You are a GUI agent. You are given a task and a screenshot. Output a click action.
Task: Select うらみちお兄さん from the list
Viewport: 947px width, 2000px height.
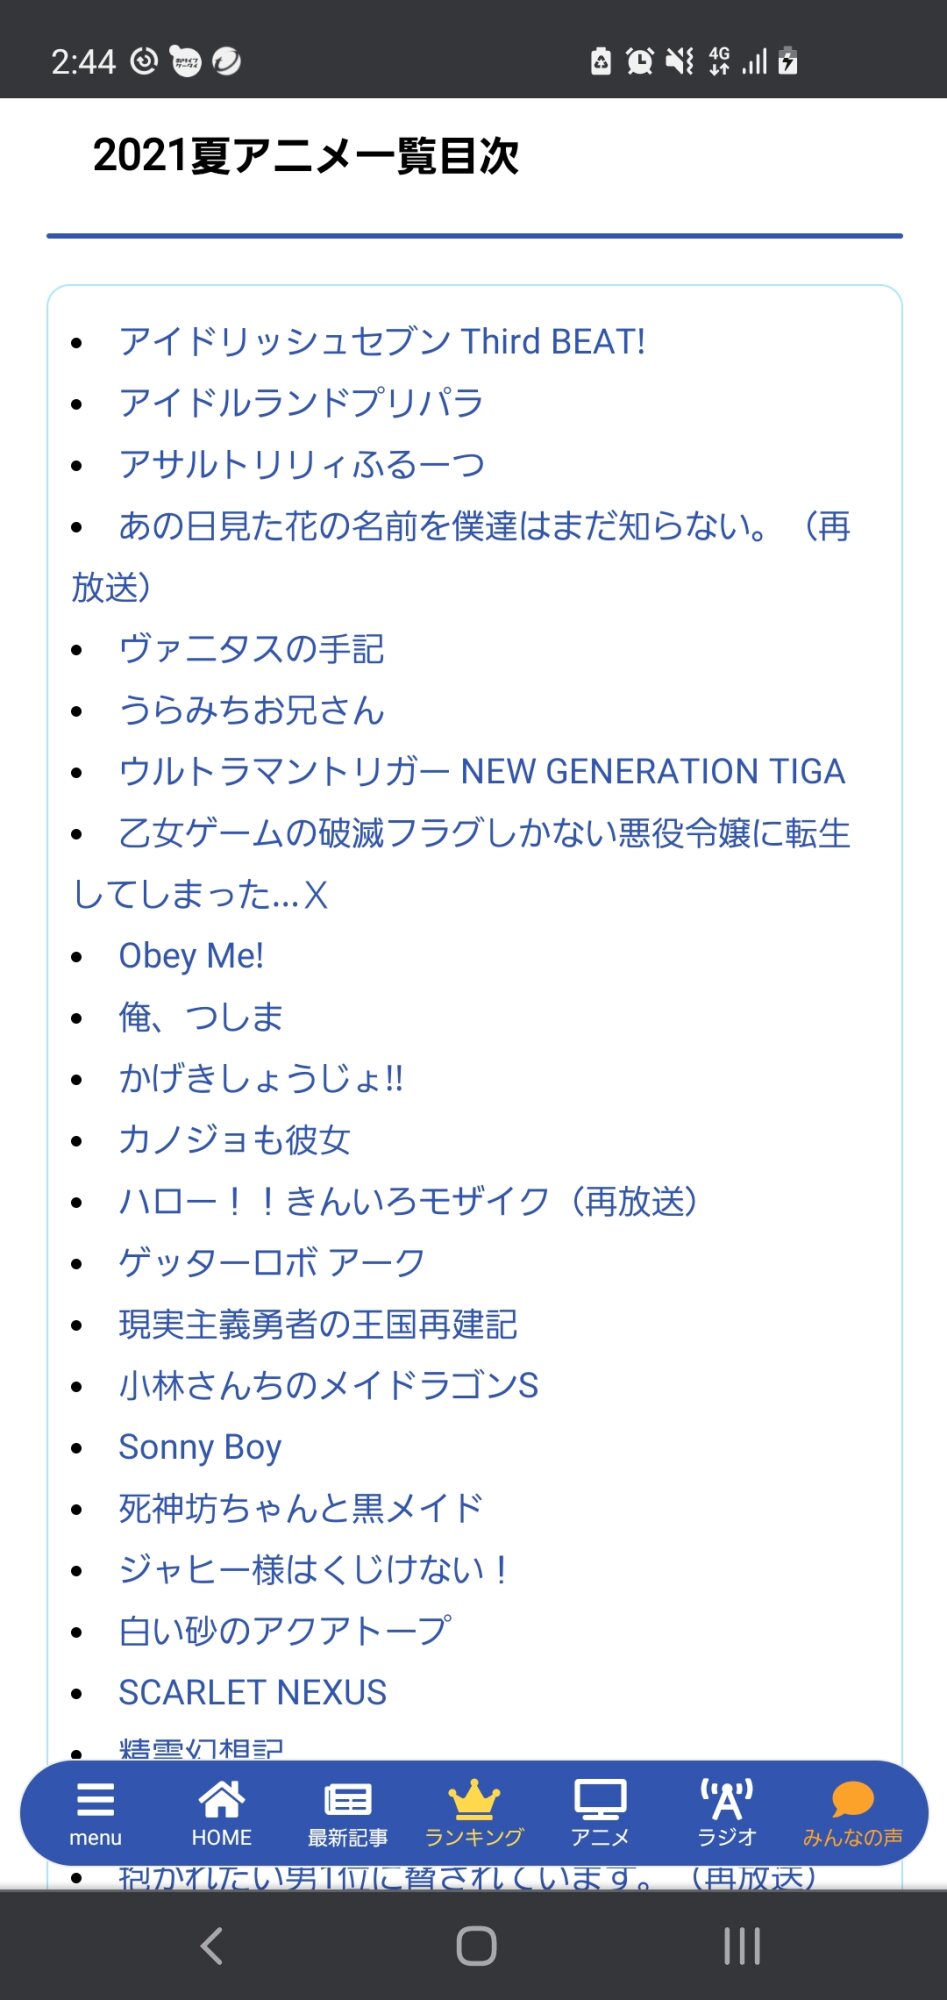251,711
